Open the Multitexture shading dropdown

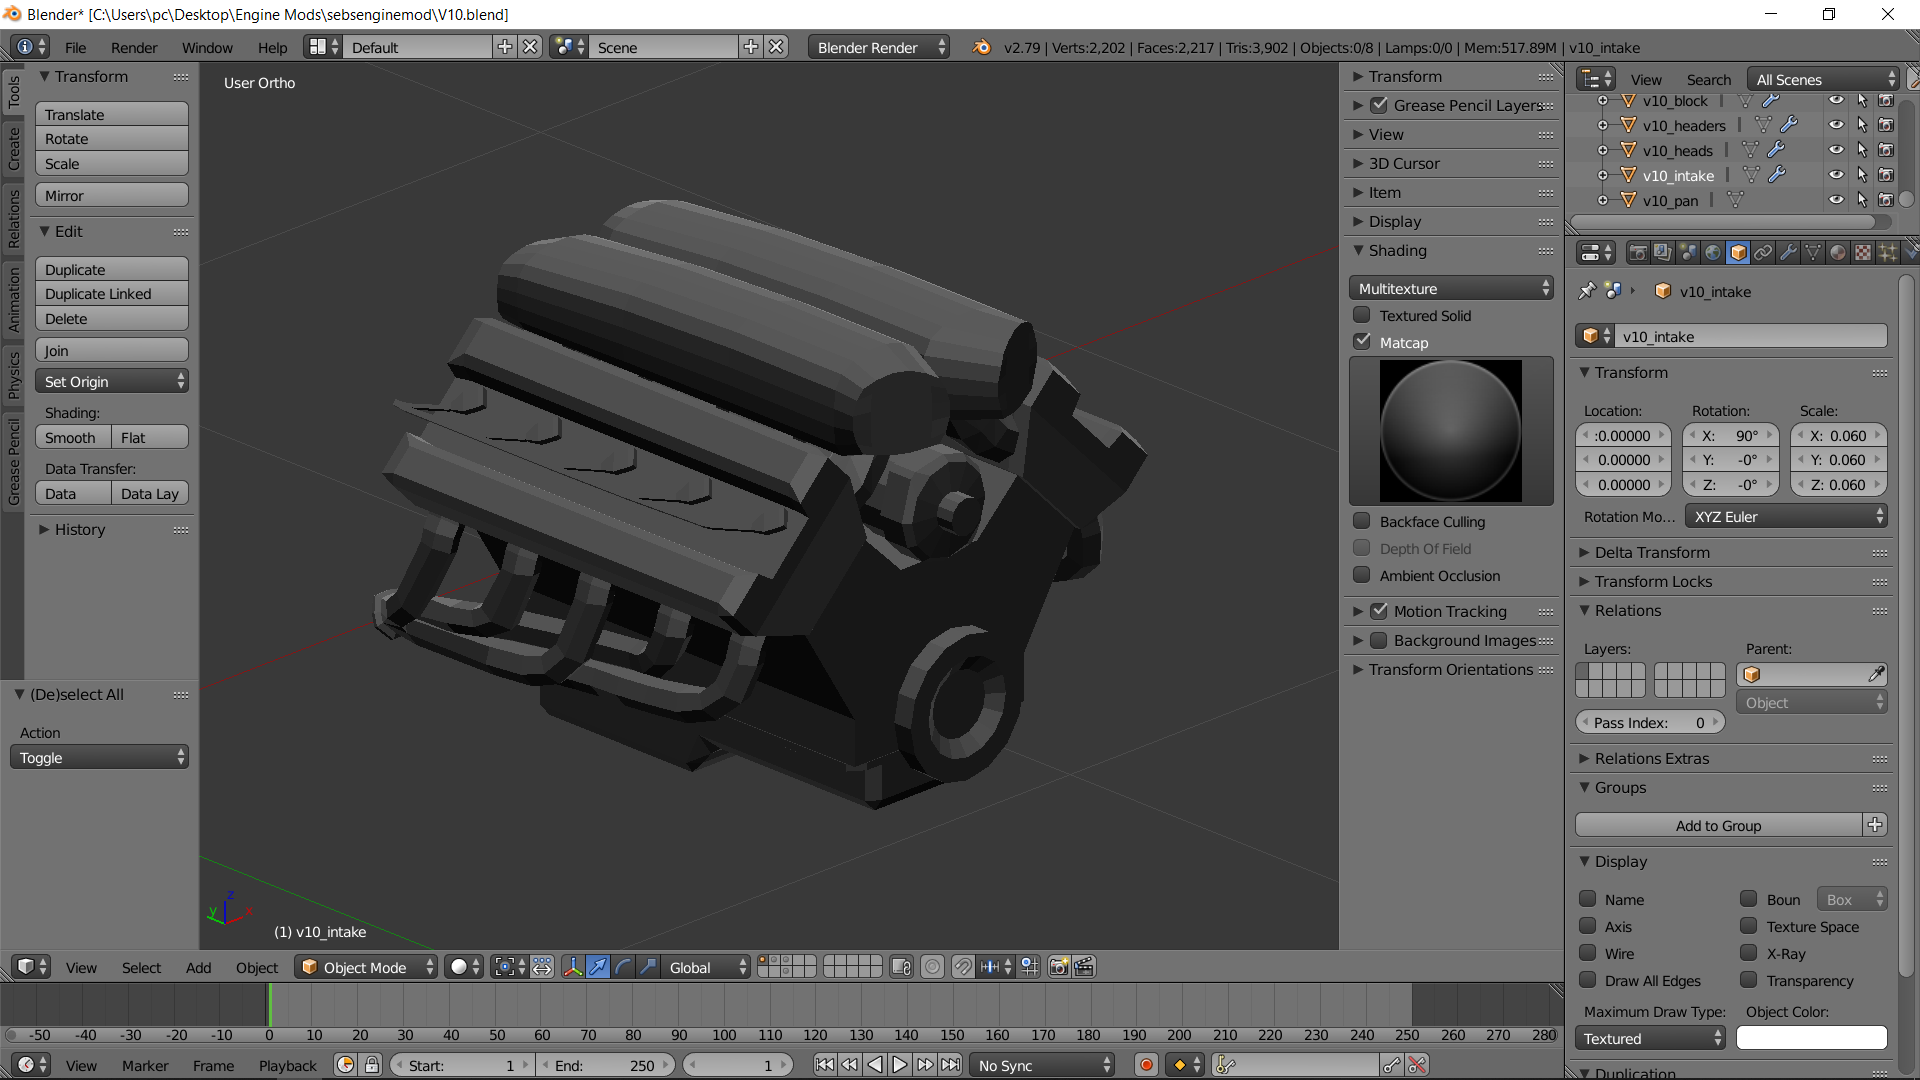tap(1451, 288)
